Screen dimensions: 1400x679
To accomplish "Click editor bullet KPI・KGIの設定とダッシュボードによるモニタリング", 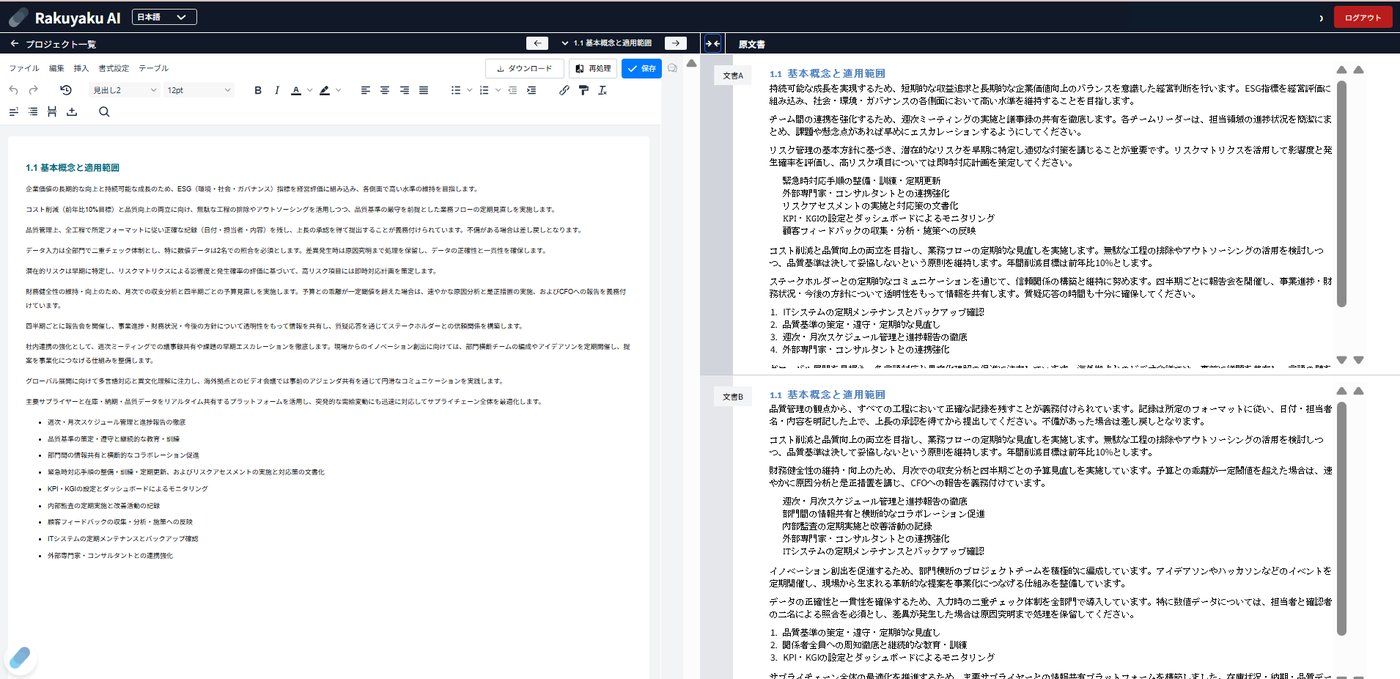I will [128, 489].
